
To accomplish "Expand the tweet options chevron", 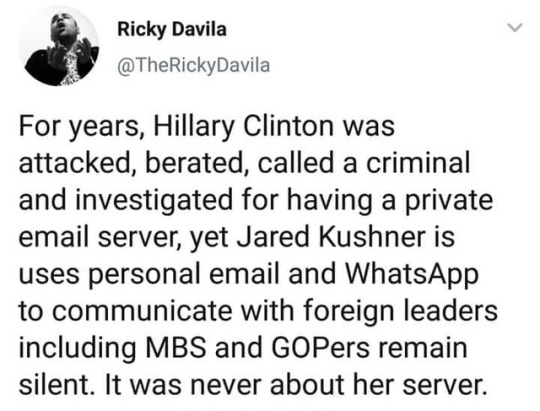I will pyautogui.click(x=516, y=27).
